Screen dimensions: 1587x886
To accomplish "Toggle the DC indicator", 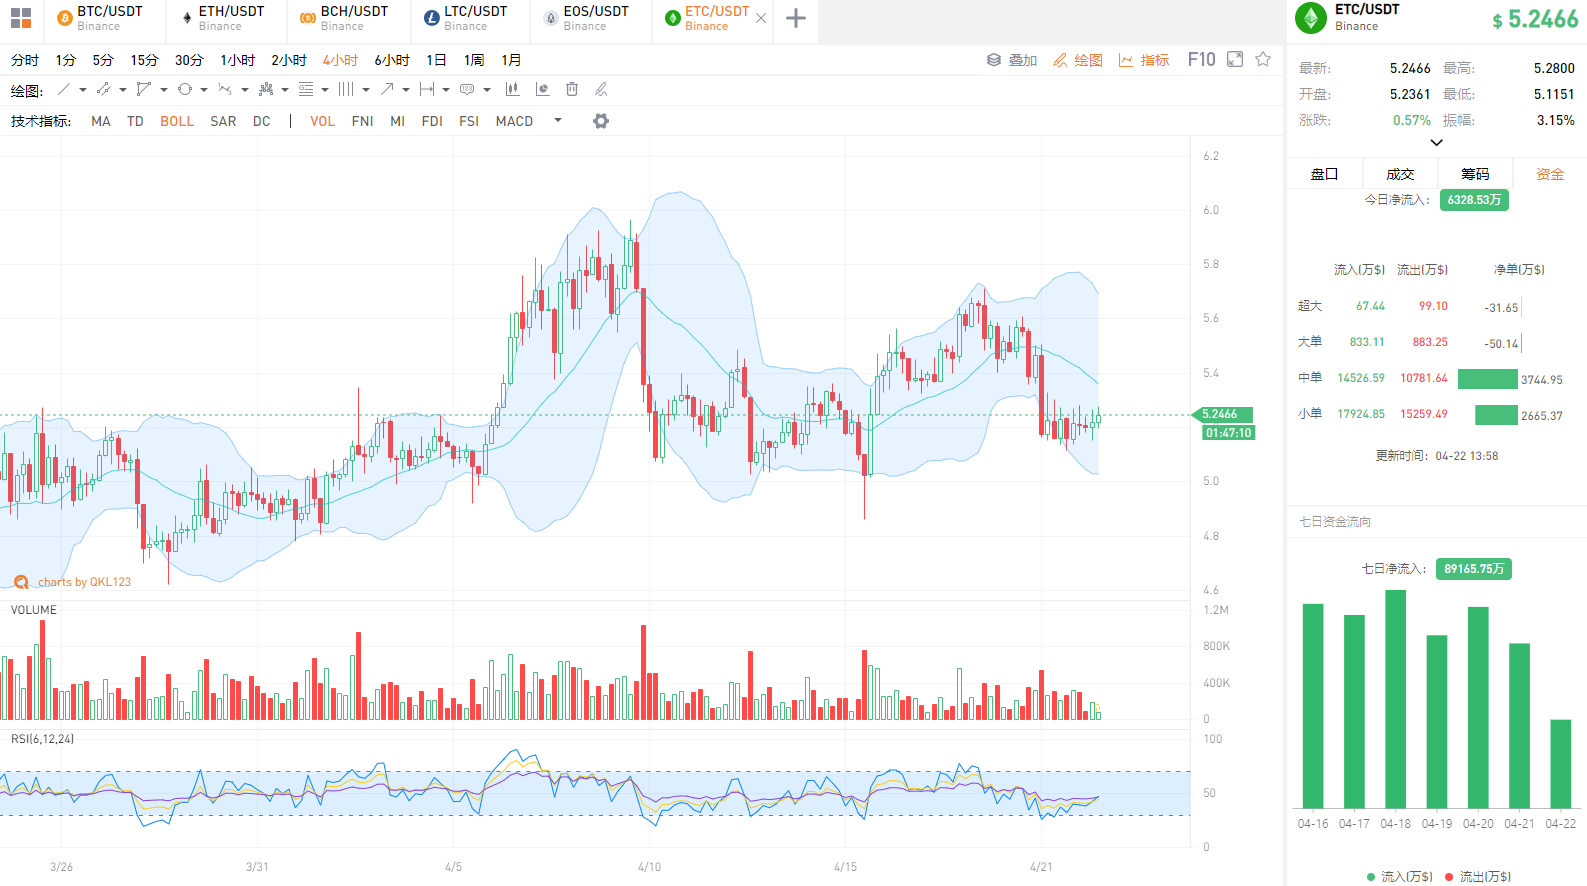I will [x=261, y=121].
